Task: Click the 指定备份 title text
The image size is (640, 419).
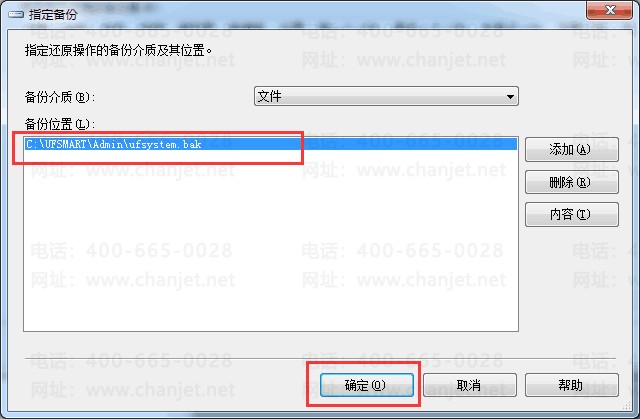Action: click(x=53, y=15)
